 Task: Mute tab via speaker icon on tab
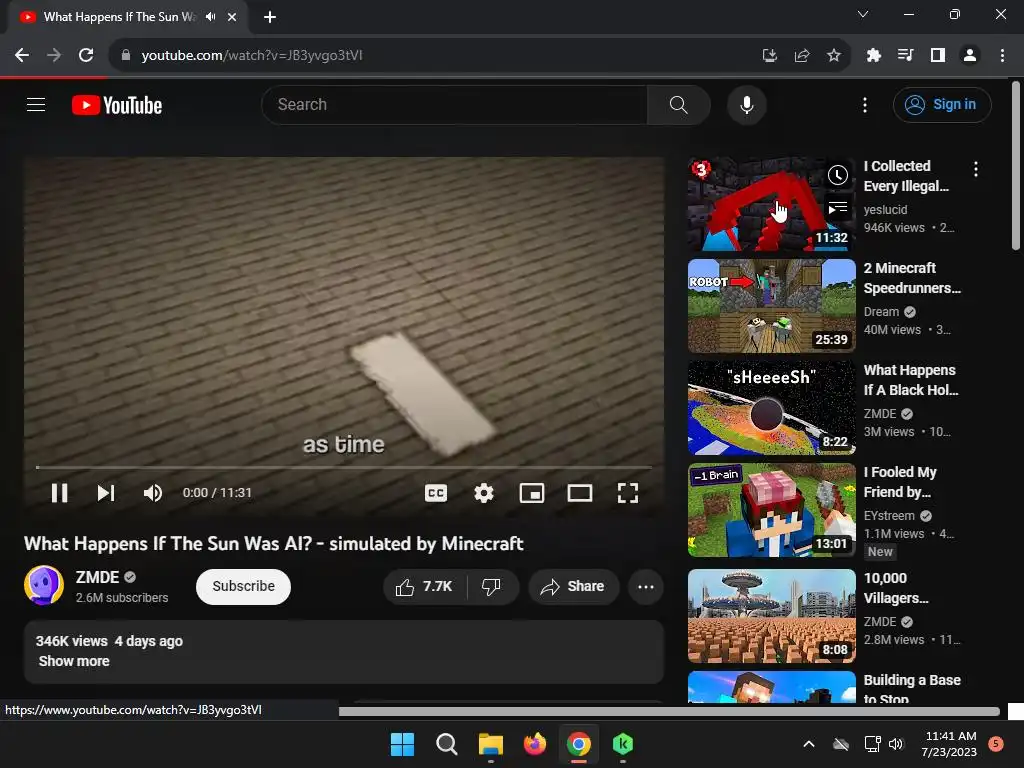(x=210, y=17)
